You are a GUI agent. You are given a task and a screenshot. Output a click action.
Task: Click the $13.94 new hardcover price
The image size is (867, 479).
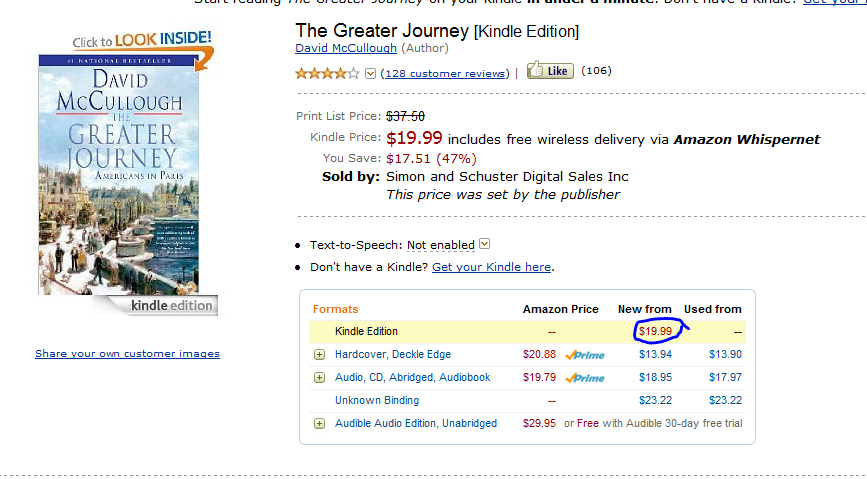655,355
